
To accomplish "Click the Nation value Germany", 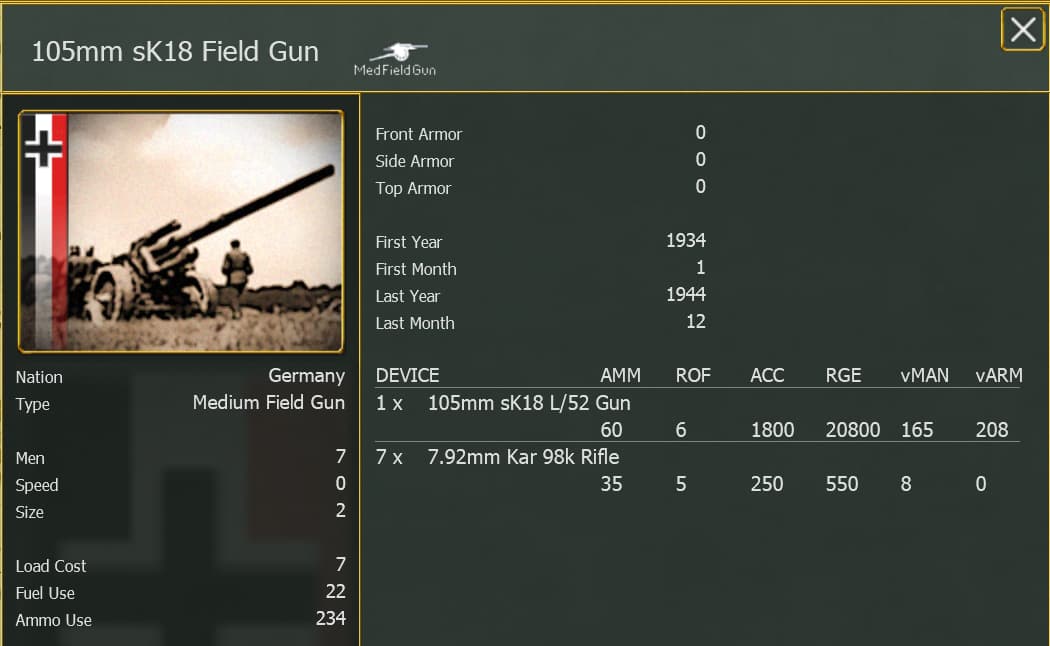I will click(x=306, y=376).
